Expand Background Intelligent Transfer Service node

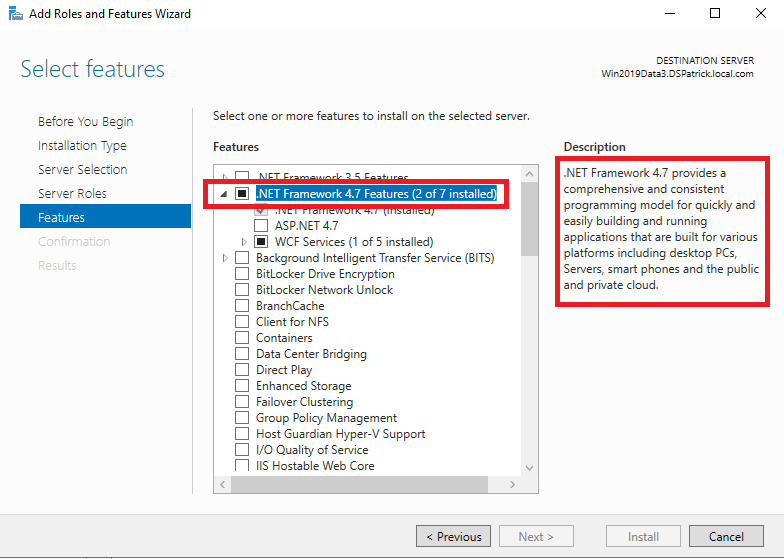pyautogui.click(x=225, y=258)
